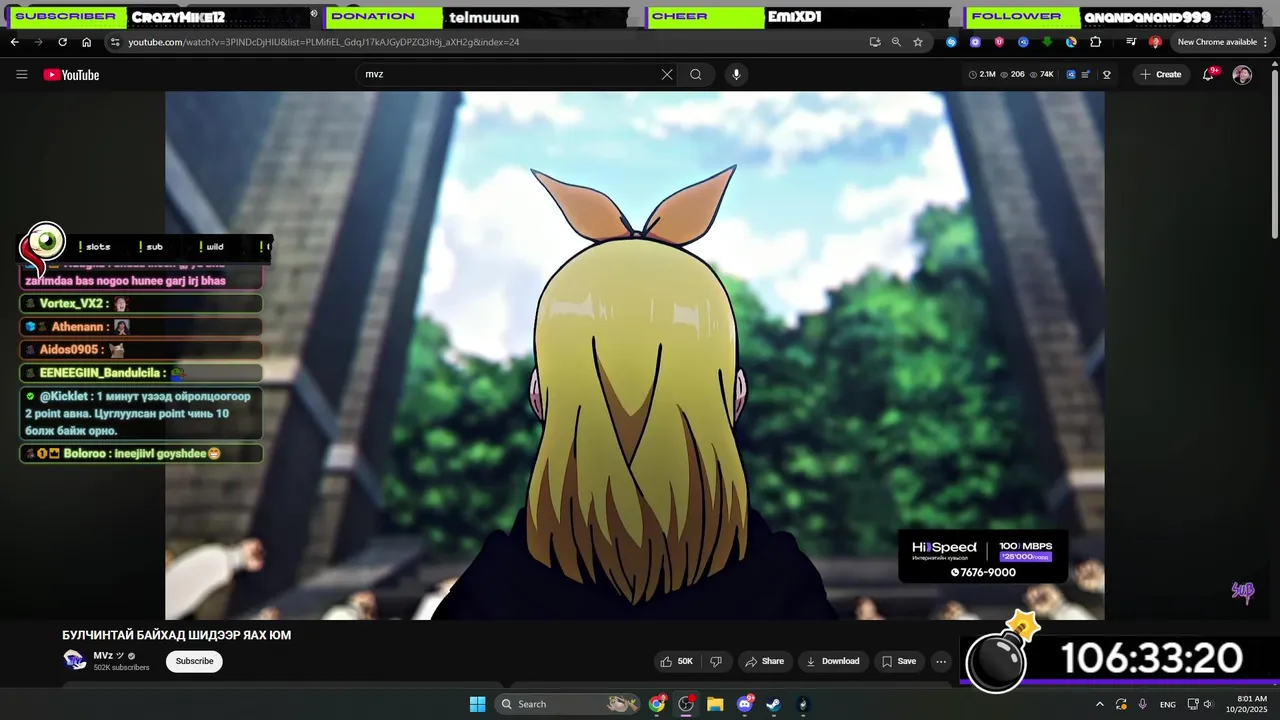Click the taskbar Search box
Image resolution: width=1280 pixels, height=720 pixels.
pos(569,704)
